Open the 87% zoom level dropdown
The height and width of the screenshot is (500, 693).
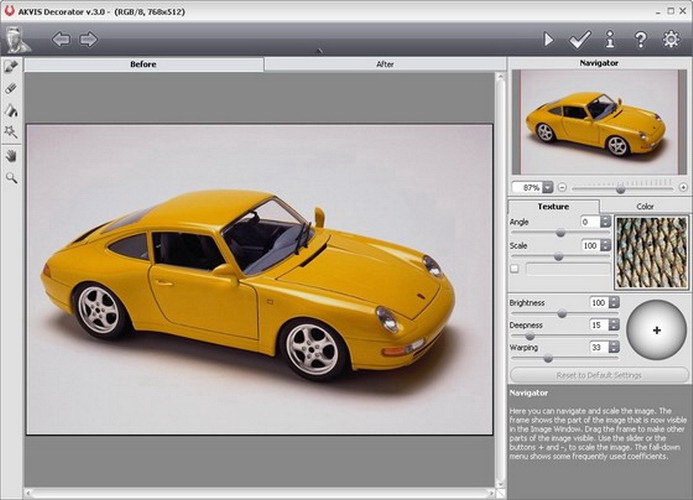tap(548, 187)
